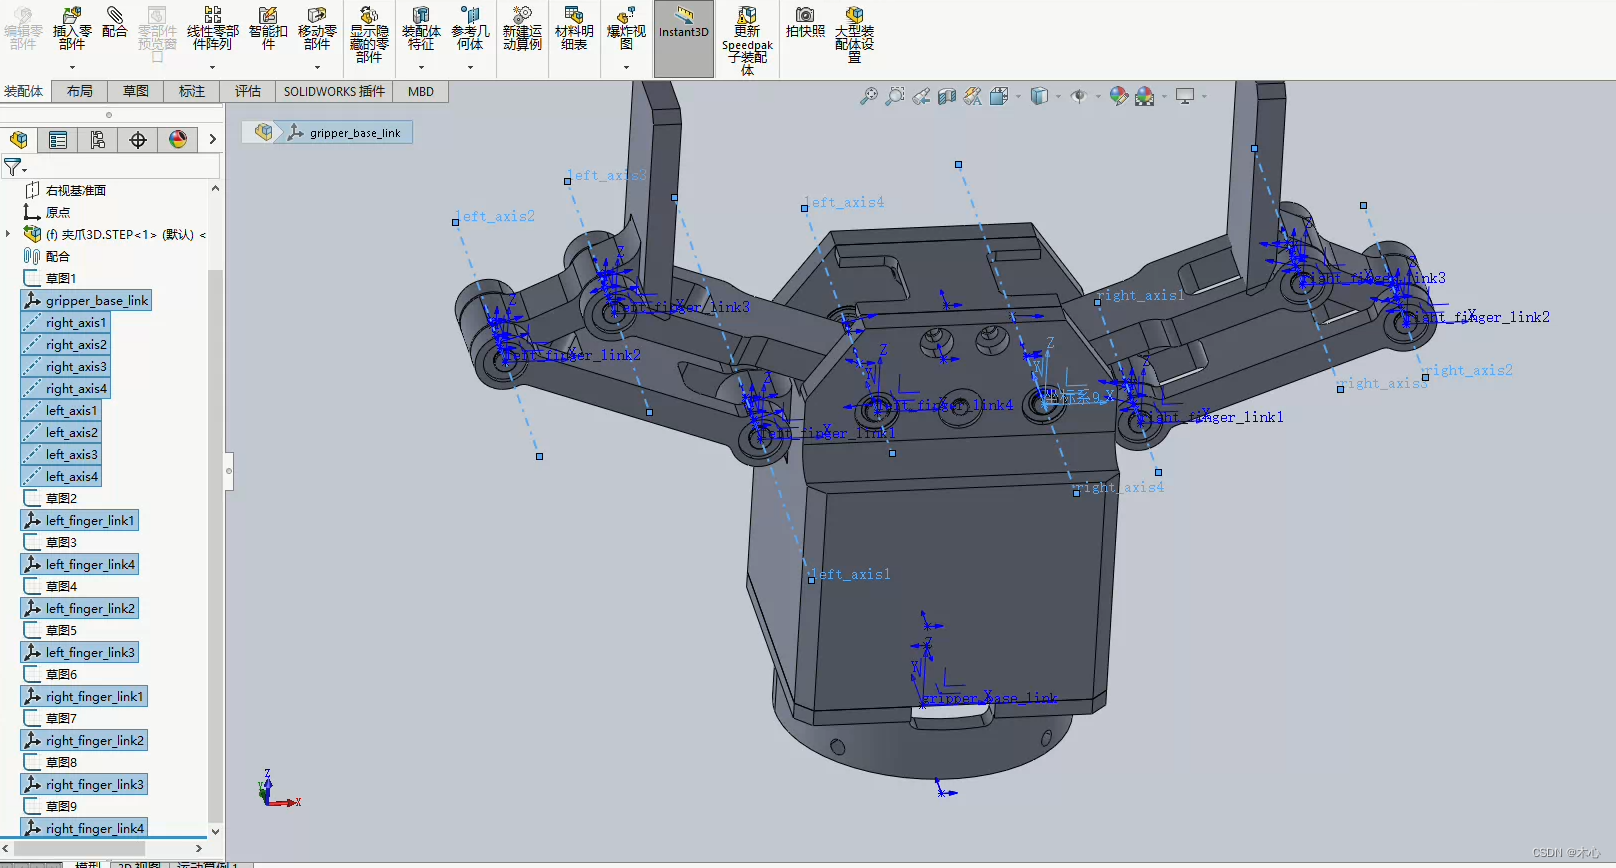
Task: Click the tree horizontal scrollbar right arrow
Action: tap(199, 849)
